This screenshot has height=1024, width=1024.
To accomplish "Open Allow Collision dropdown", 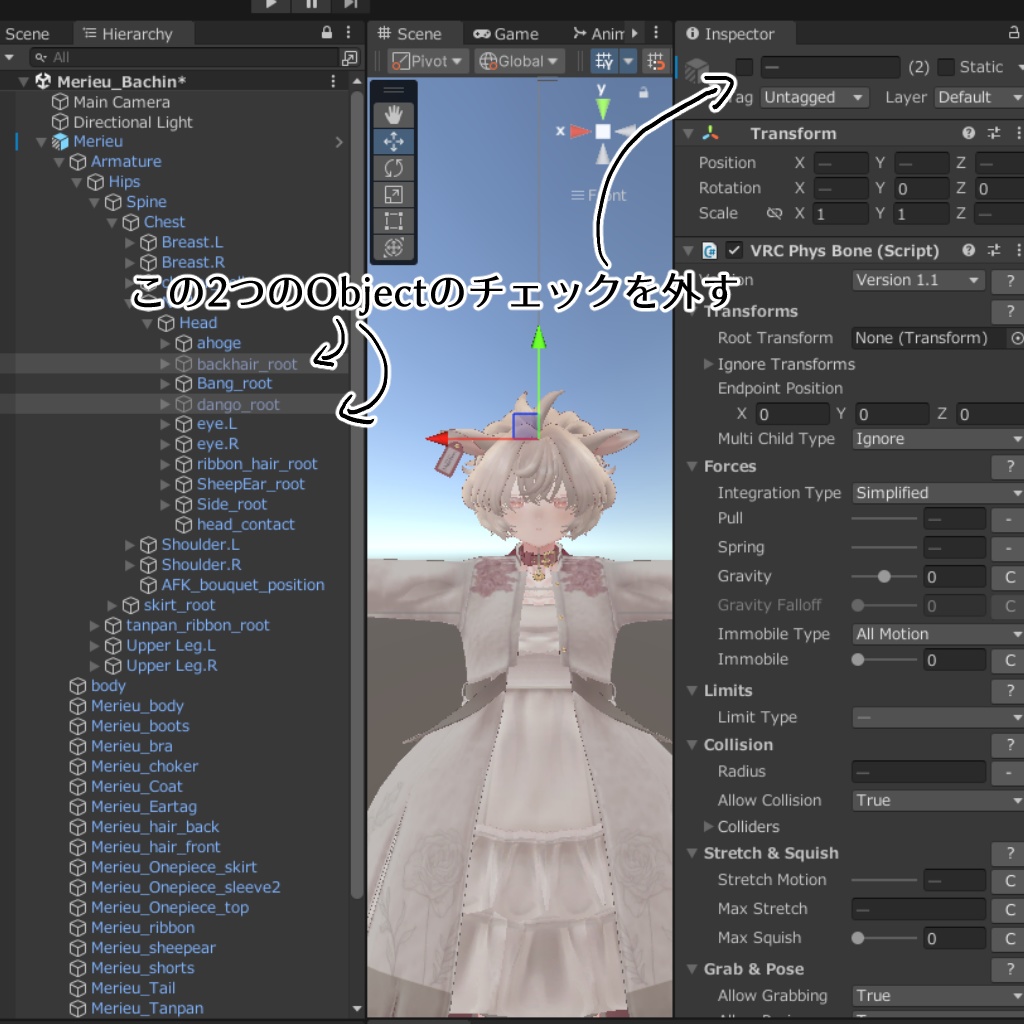I will [938, 801].
